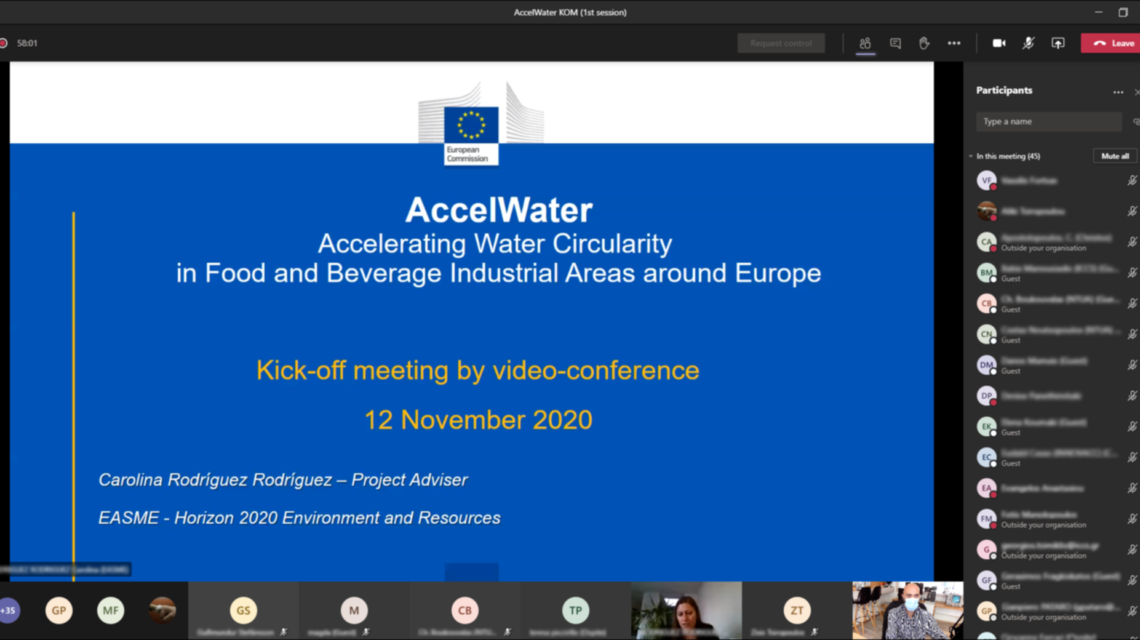
Task: Open More actions ellipsis in meeting toolbar
Action: click(954, 43)
